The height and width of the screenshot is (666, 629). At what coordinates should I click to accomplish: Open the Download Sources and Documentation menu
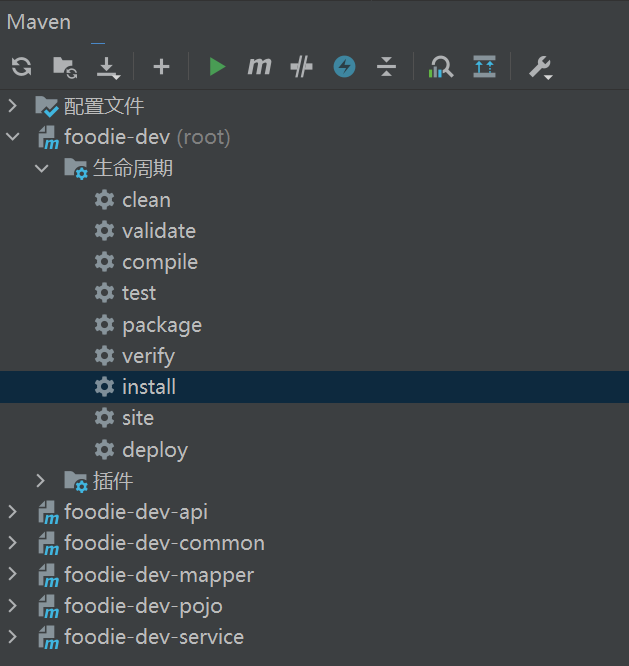coord(107,67)
